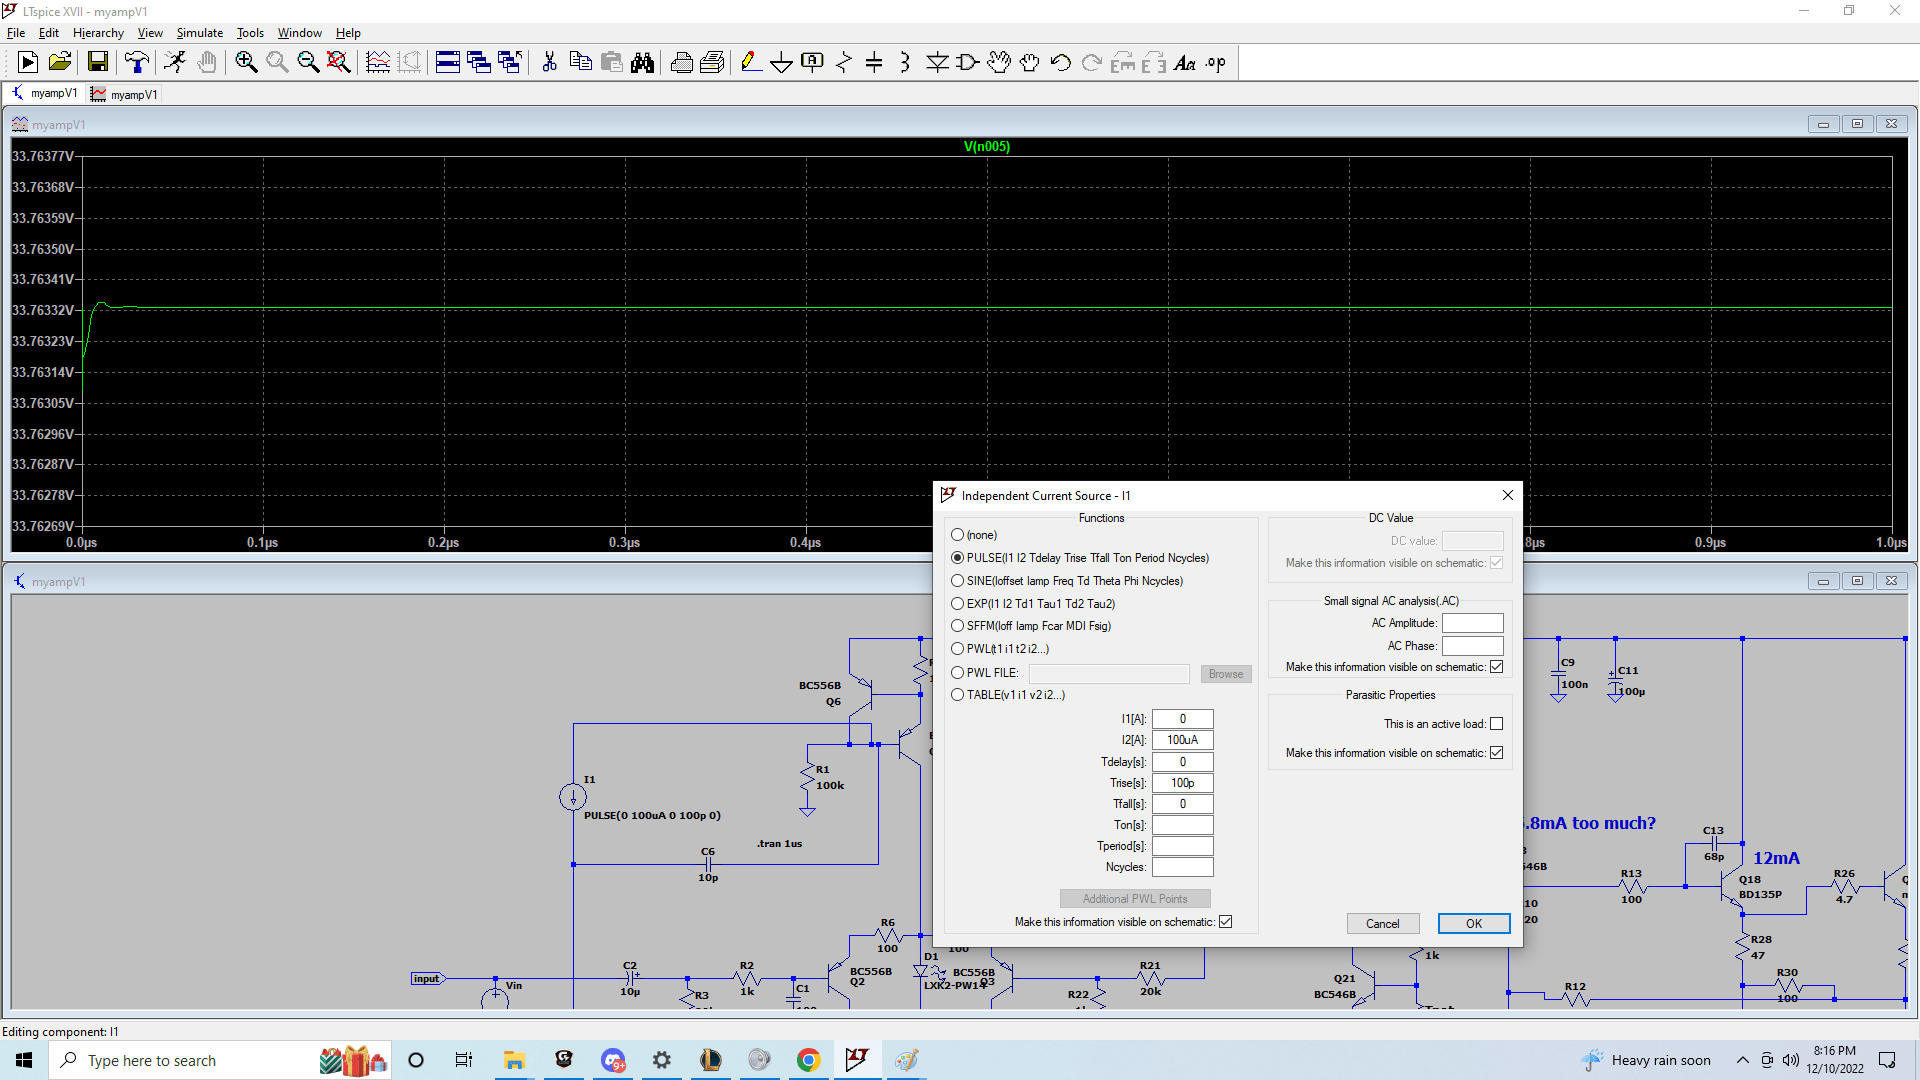The width and height of the screenshot is (1920, 1080).
Task: Toggle Functions visible on schematic checkbox
Action: (x=1226, y=922)
